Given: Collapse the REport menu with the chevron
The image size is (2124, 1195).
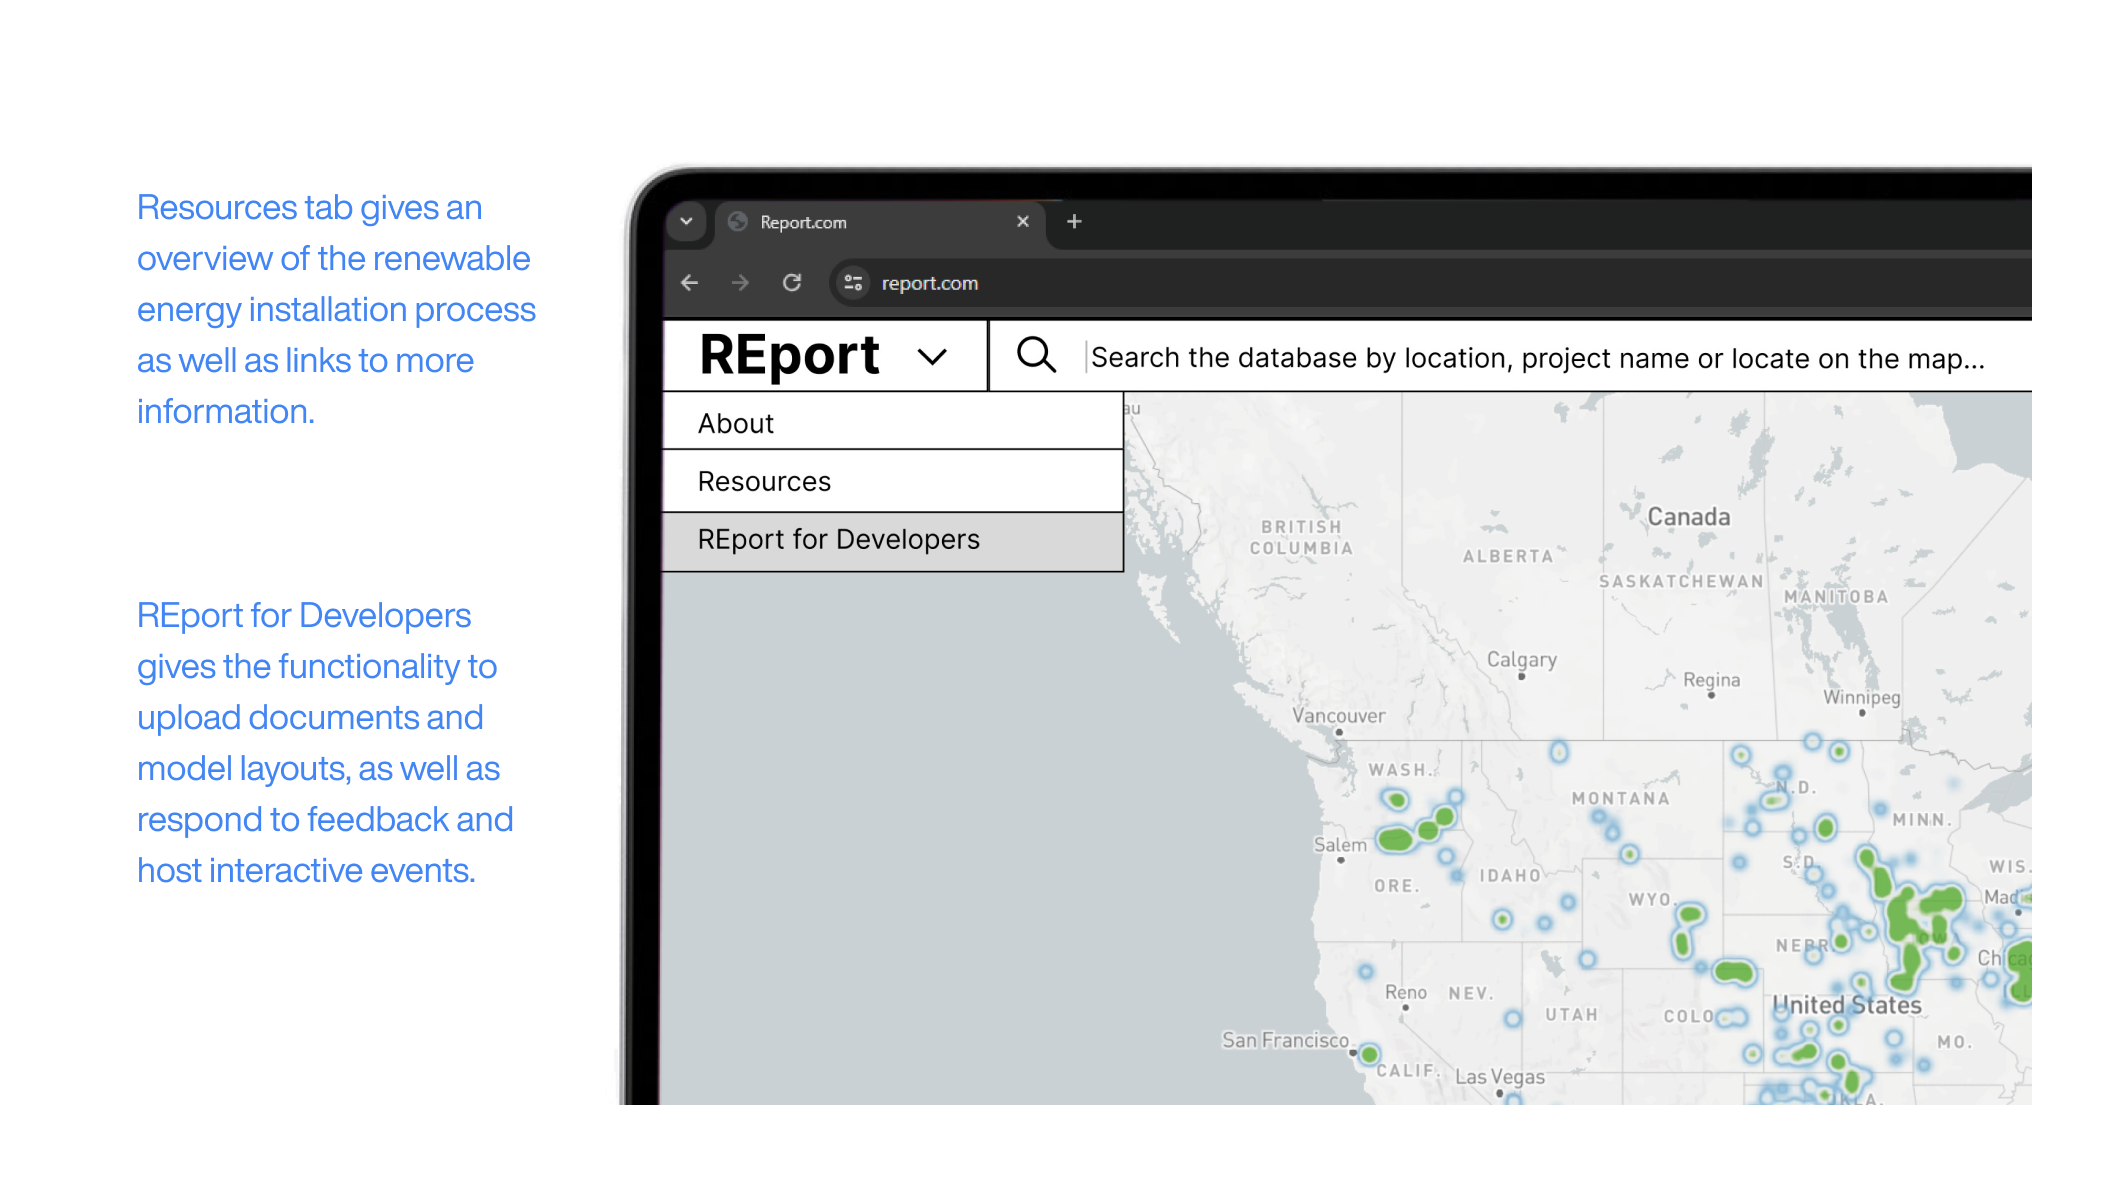Looking at the screenshot, I should click(x=932, y=357).
